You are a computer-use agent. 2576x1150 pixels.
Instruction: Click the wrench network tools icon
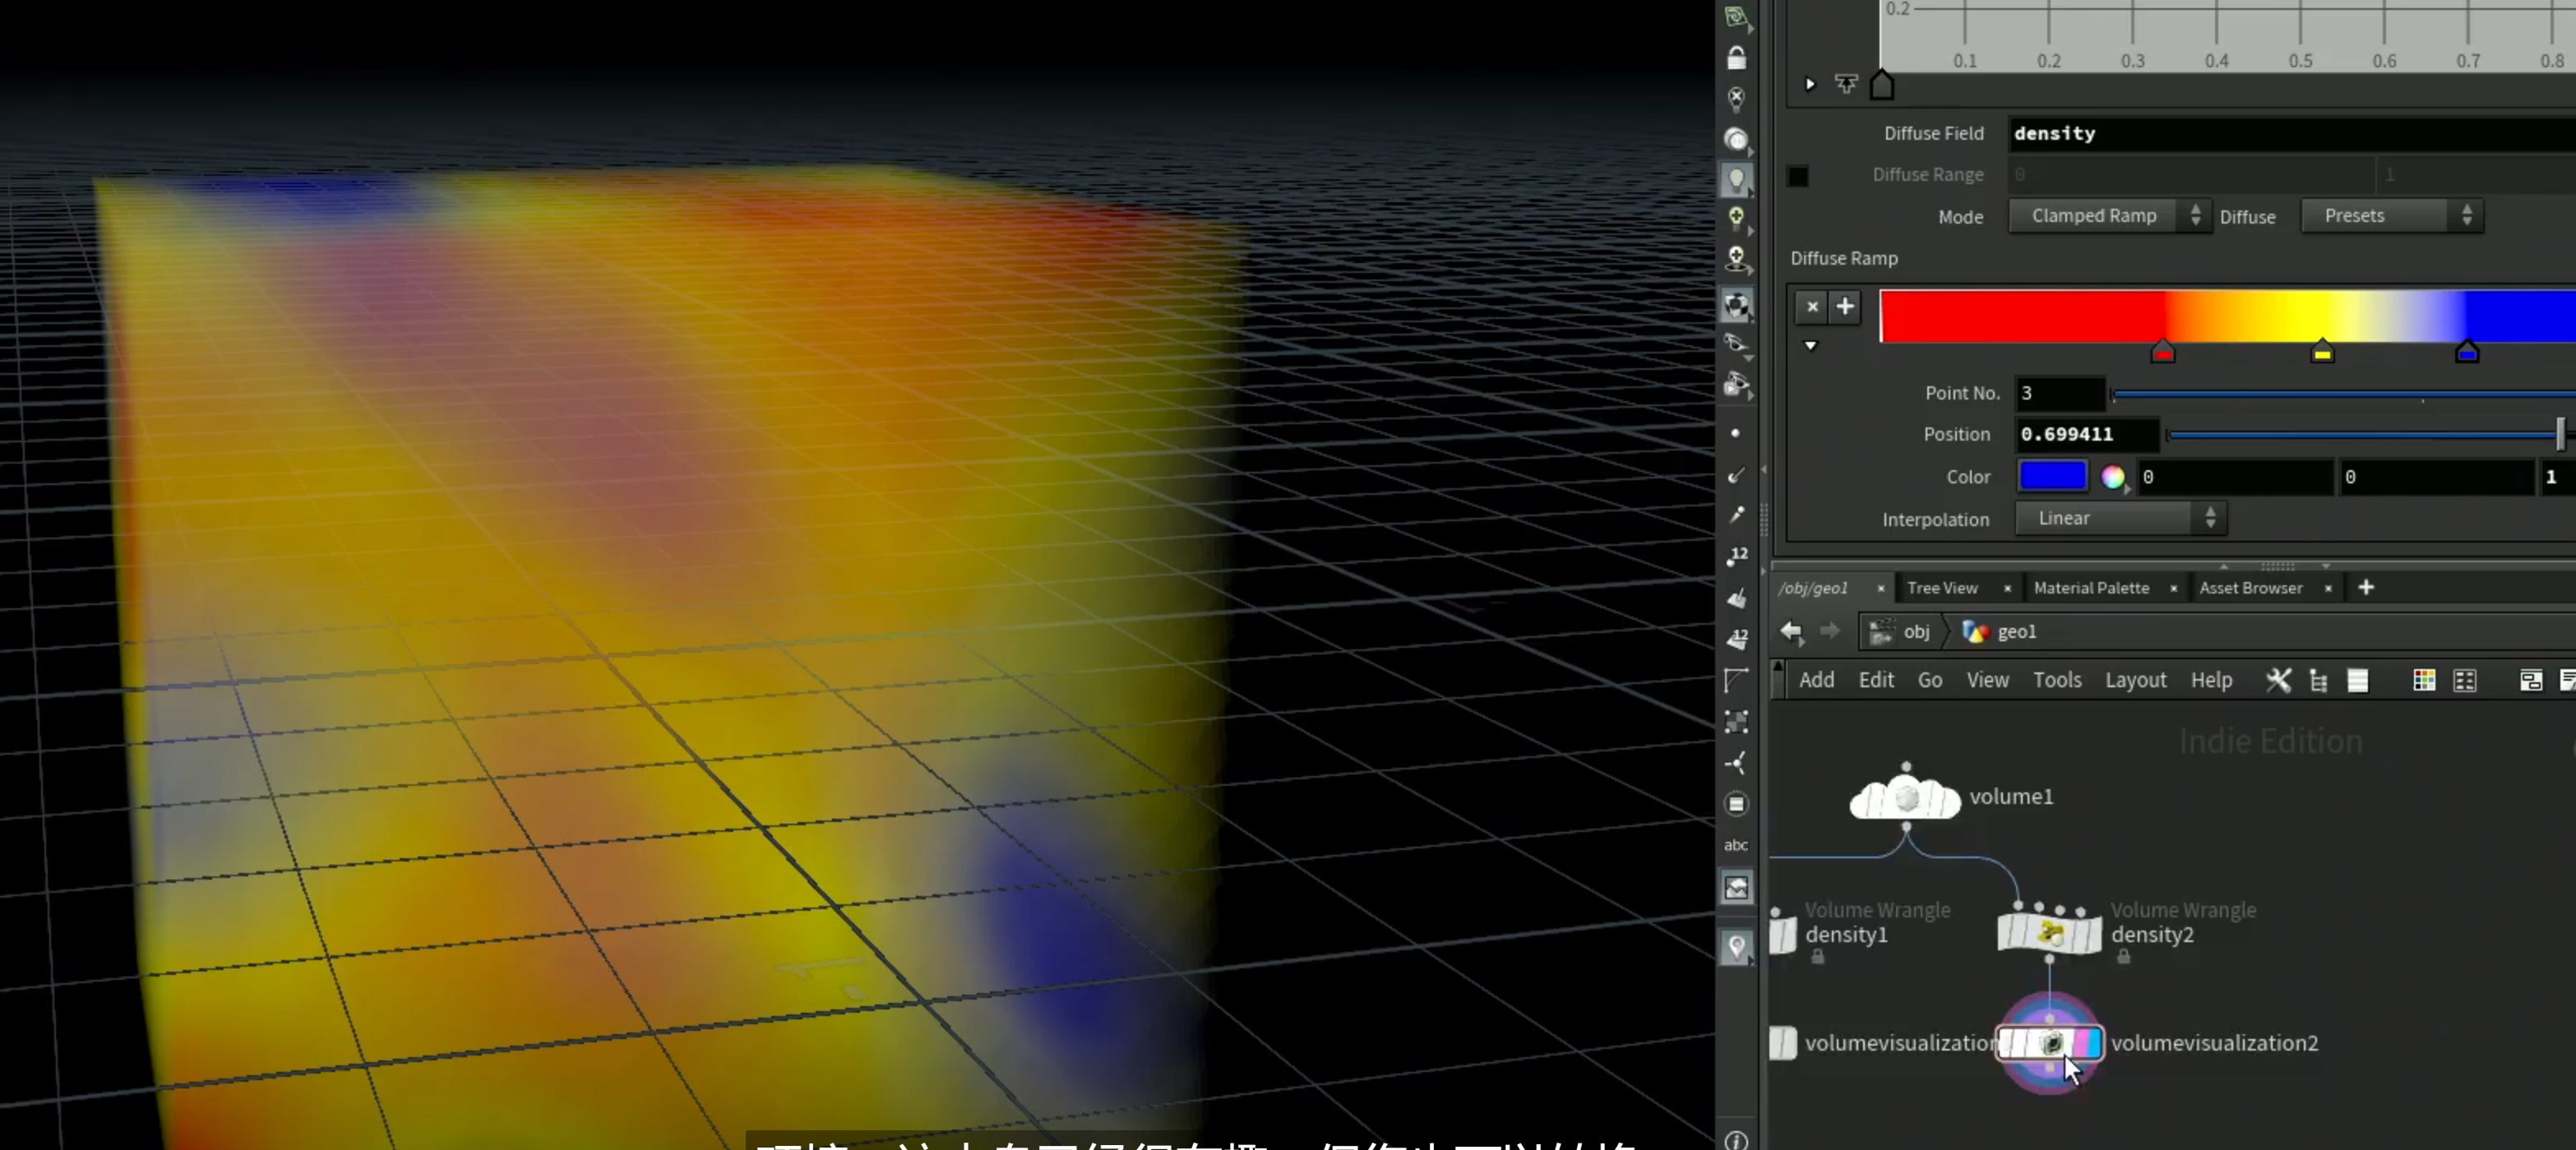coord(2278,681)
